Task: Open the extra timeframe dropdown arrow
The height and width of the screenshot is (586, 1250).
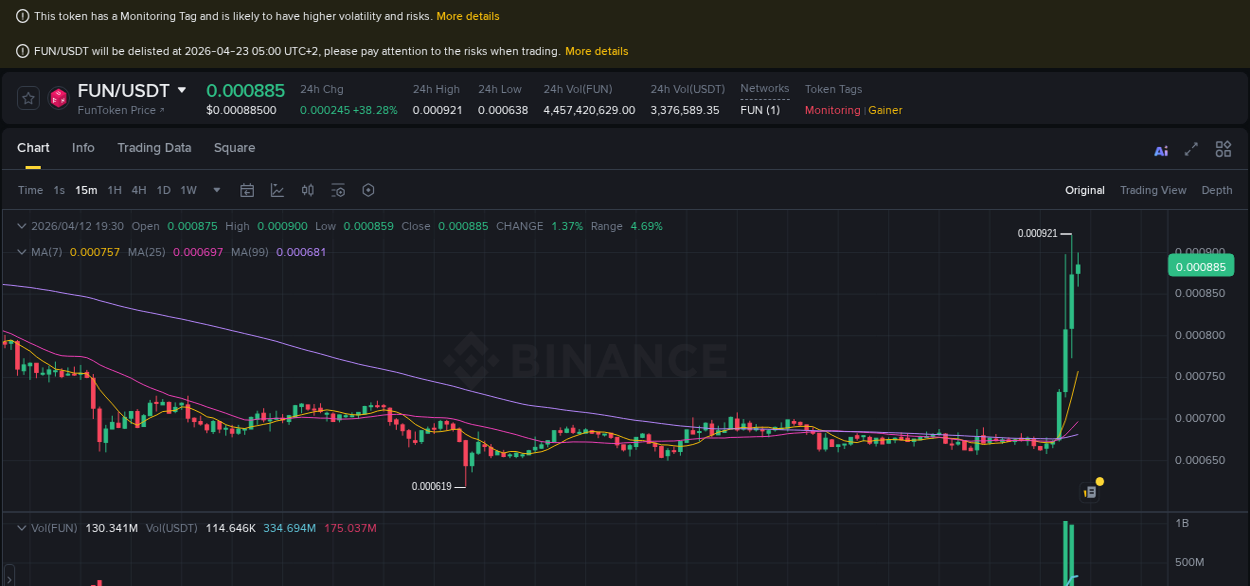Action: (216, 190)
